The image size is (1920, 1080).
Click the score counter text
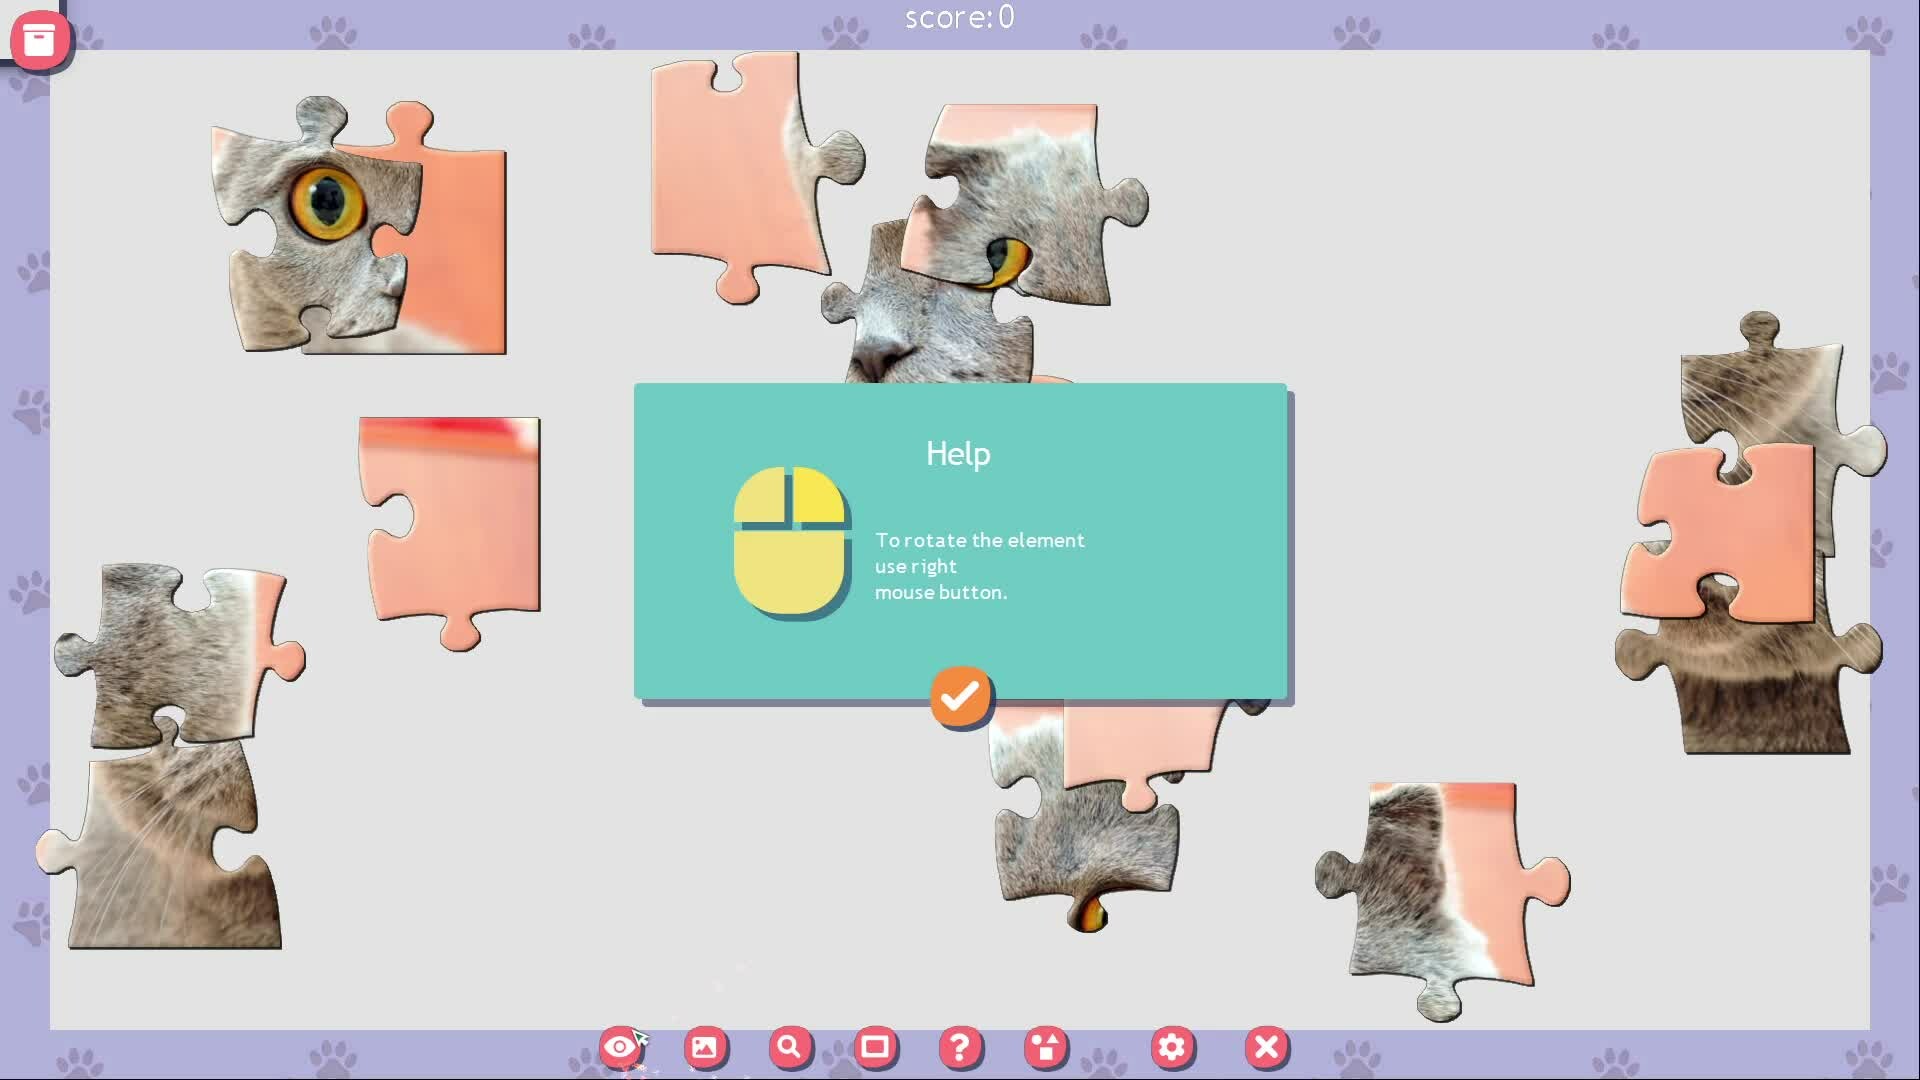[959, 17]
